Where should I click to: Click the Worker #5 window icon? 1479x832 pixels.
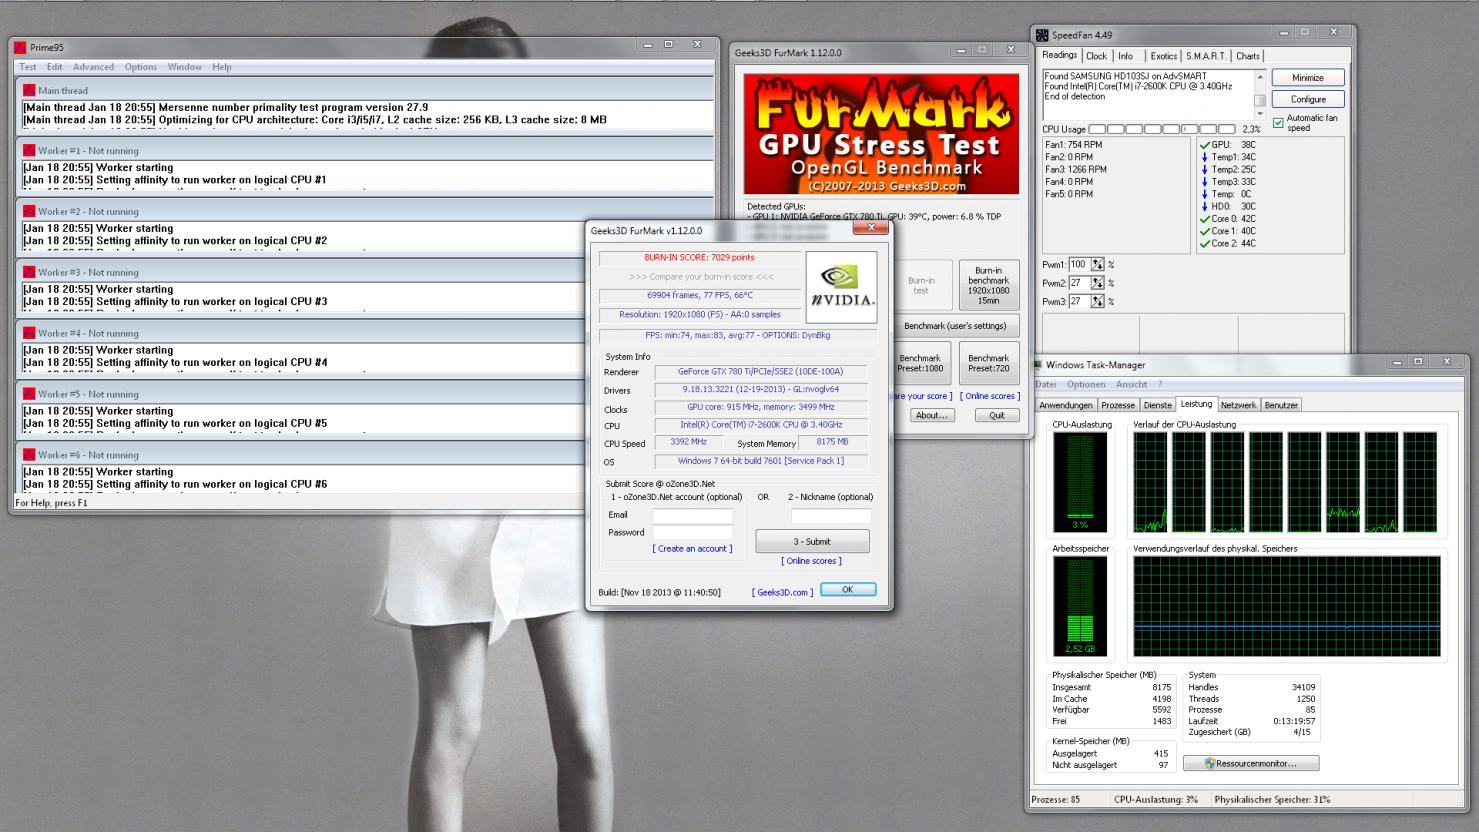(29, 394)
